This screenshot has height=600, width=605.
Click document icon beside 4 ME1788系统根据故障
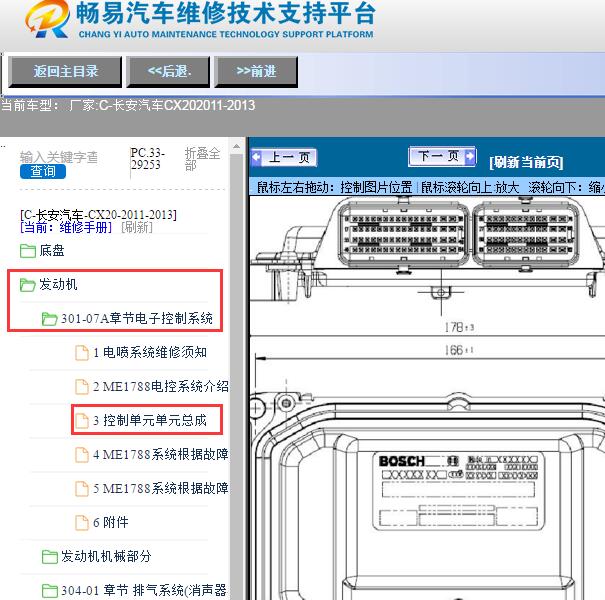pos(82,455)
